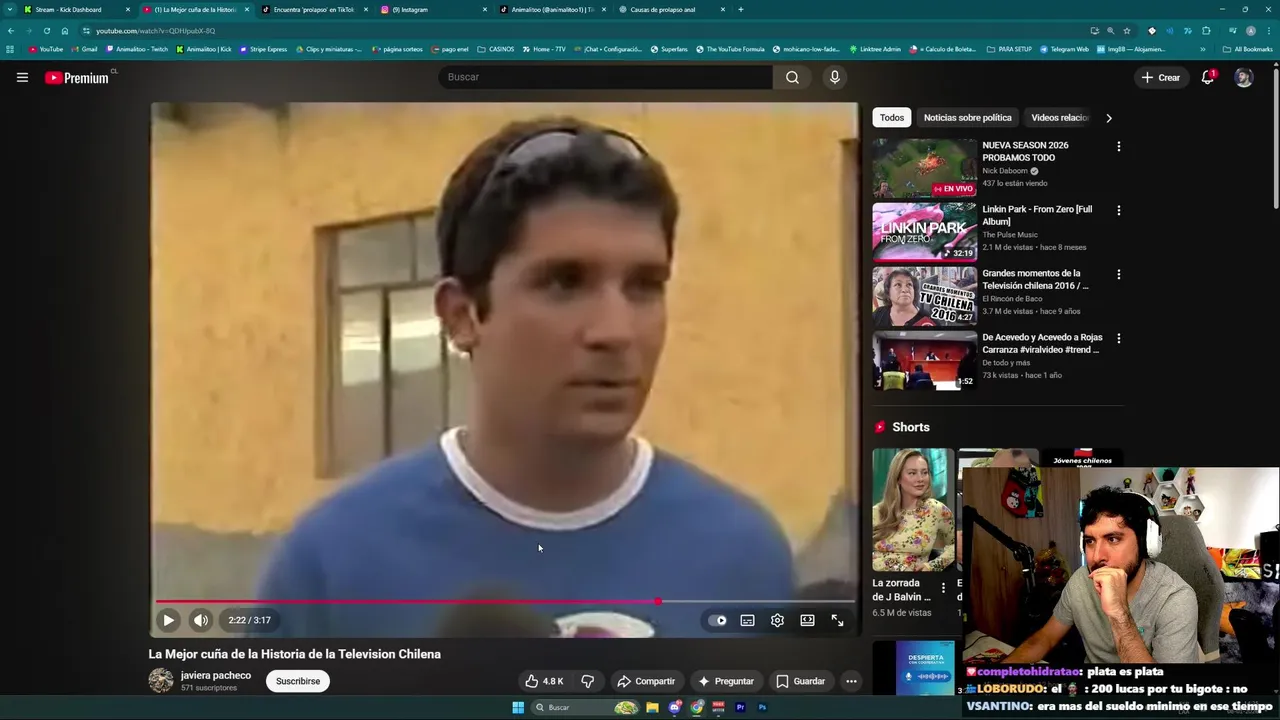Open javiera pacheco channel link

pyautogui.click(x=216, y=675)
